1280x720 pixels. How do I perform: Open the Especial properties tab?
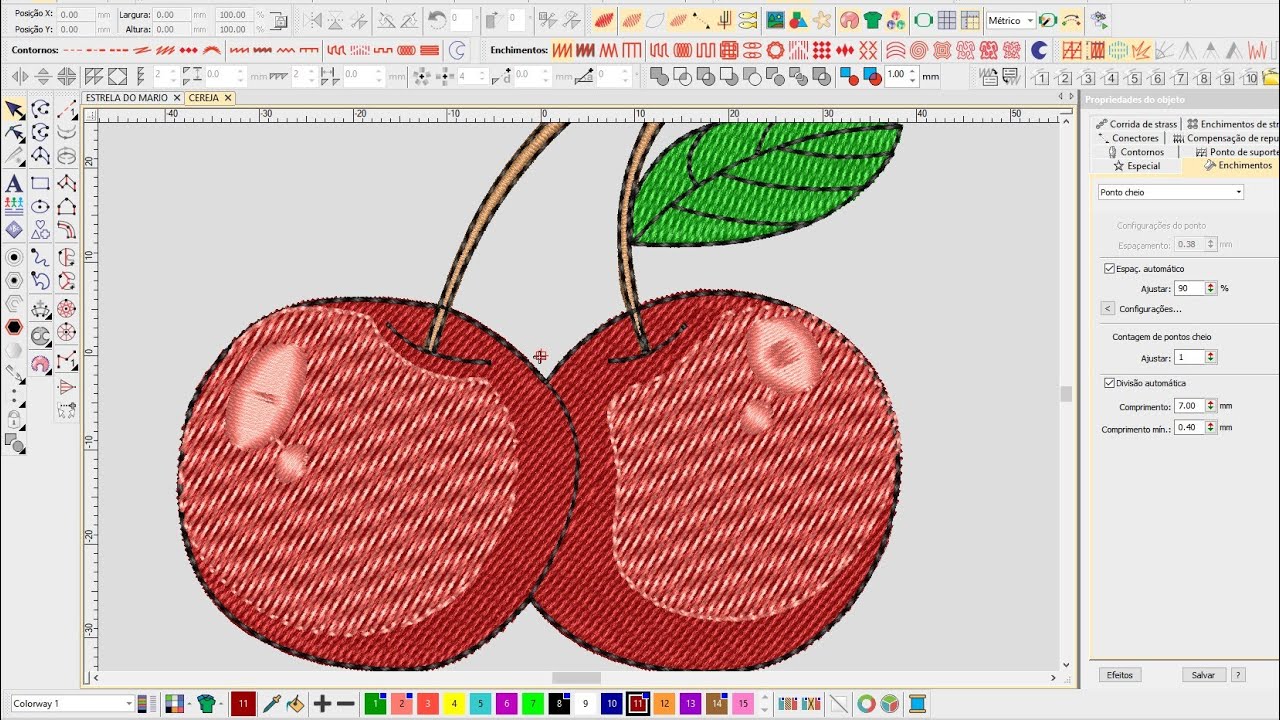tap(1137, 166)
